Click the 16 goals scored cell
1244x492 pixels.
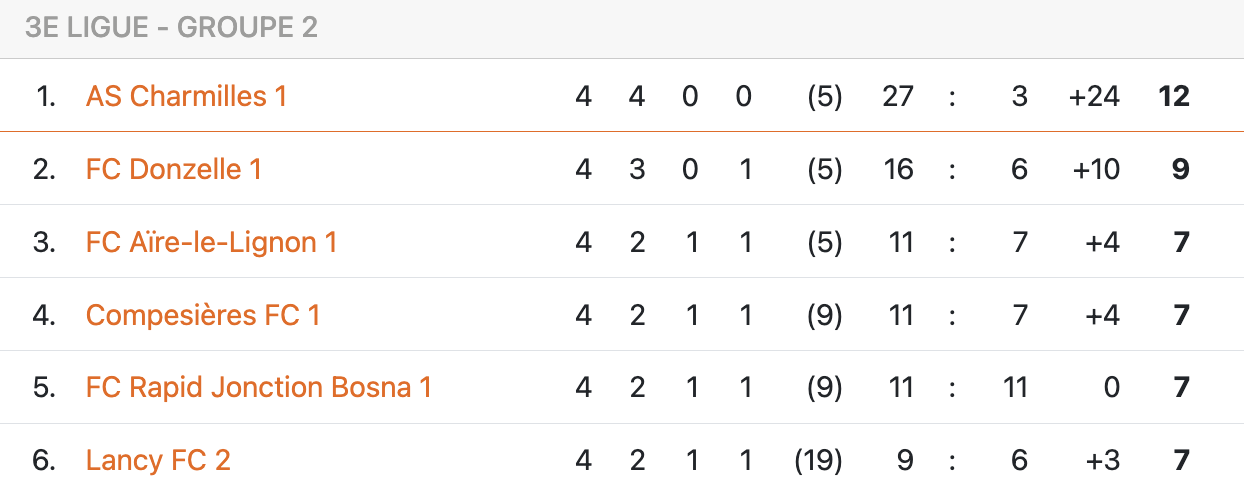pyautogui.click(x=898, y=169)
